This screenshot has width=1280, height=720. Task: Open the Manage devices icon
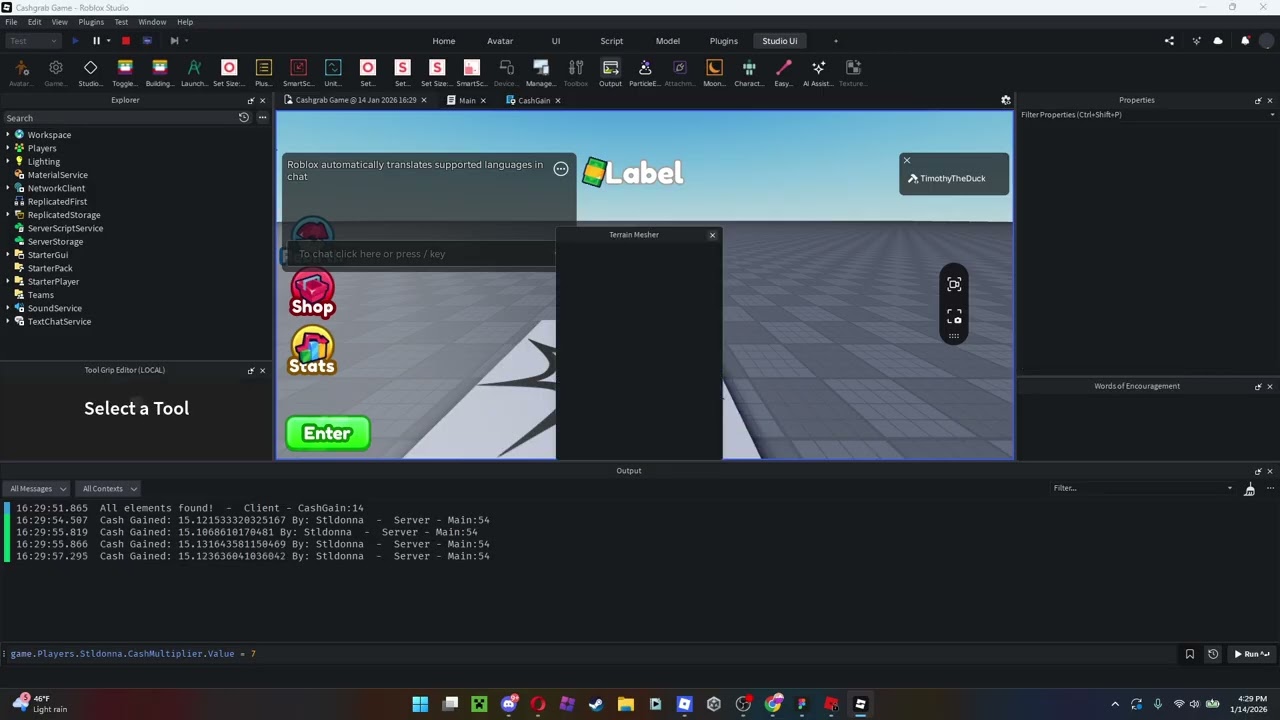point(541,73)
